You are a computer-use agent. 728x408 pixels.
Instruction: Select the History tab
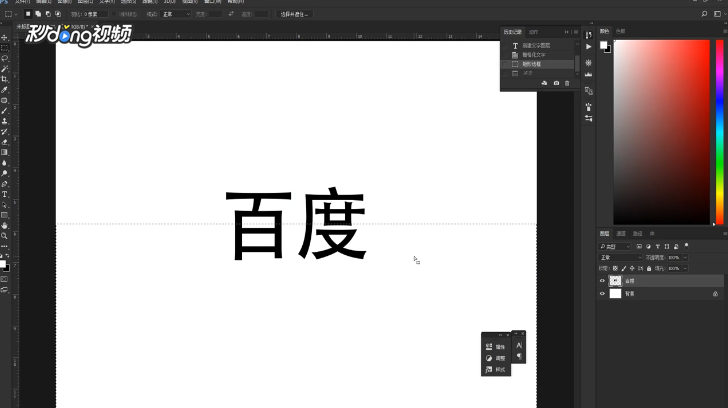point(513,32)
